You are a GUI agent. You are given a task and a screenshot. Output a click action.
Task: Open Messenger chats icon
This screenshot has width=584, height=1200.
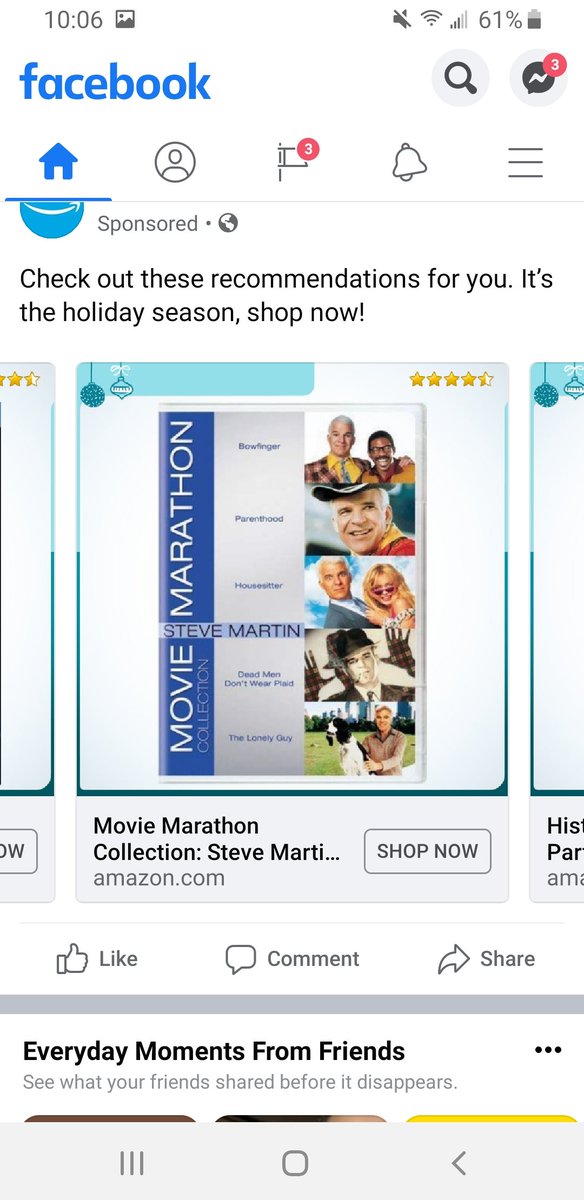click(538, 78)
